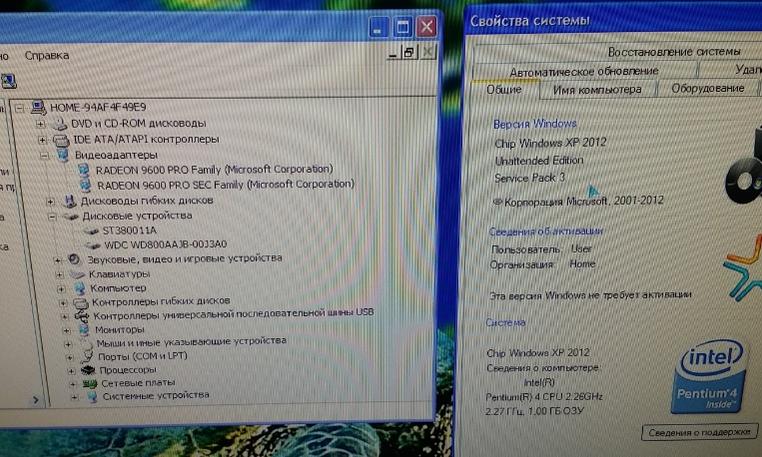Click the Device Manager toolbar computer icon
Viewport: 762px width, 457px height.
8,81
